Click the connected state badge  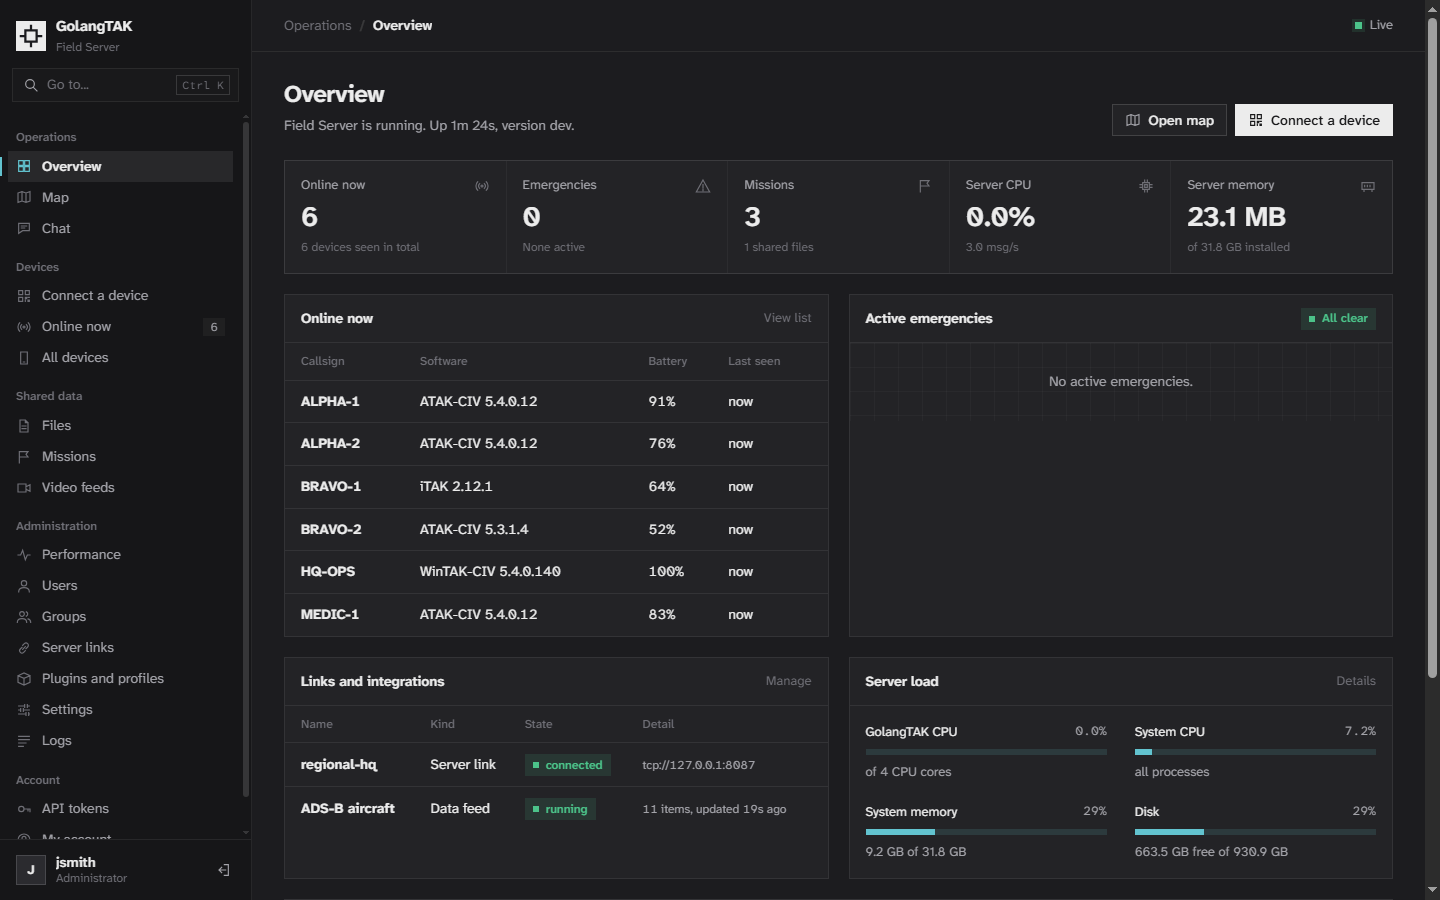click(567, 765)
